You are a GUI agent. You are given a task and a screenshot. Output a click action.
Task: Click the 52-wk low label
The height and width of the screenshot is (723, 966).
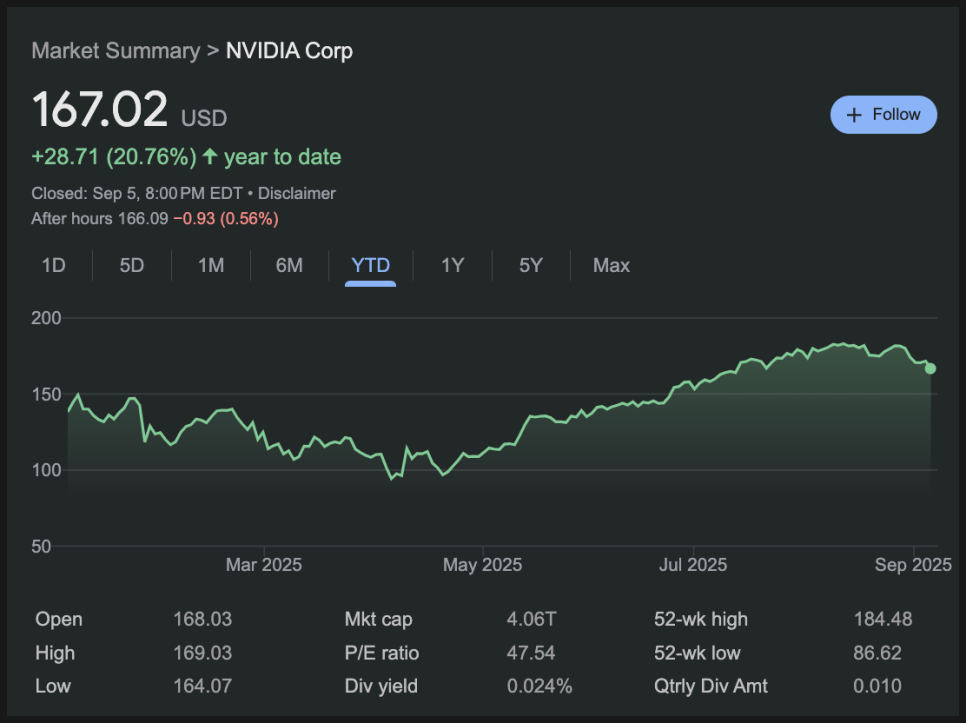[697, 653]
